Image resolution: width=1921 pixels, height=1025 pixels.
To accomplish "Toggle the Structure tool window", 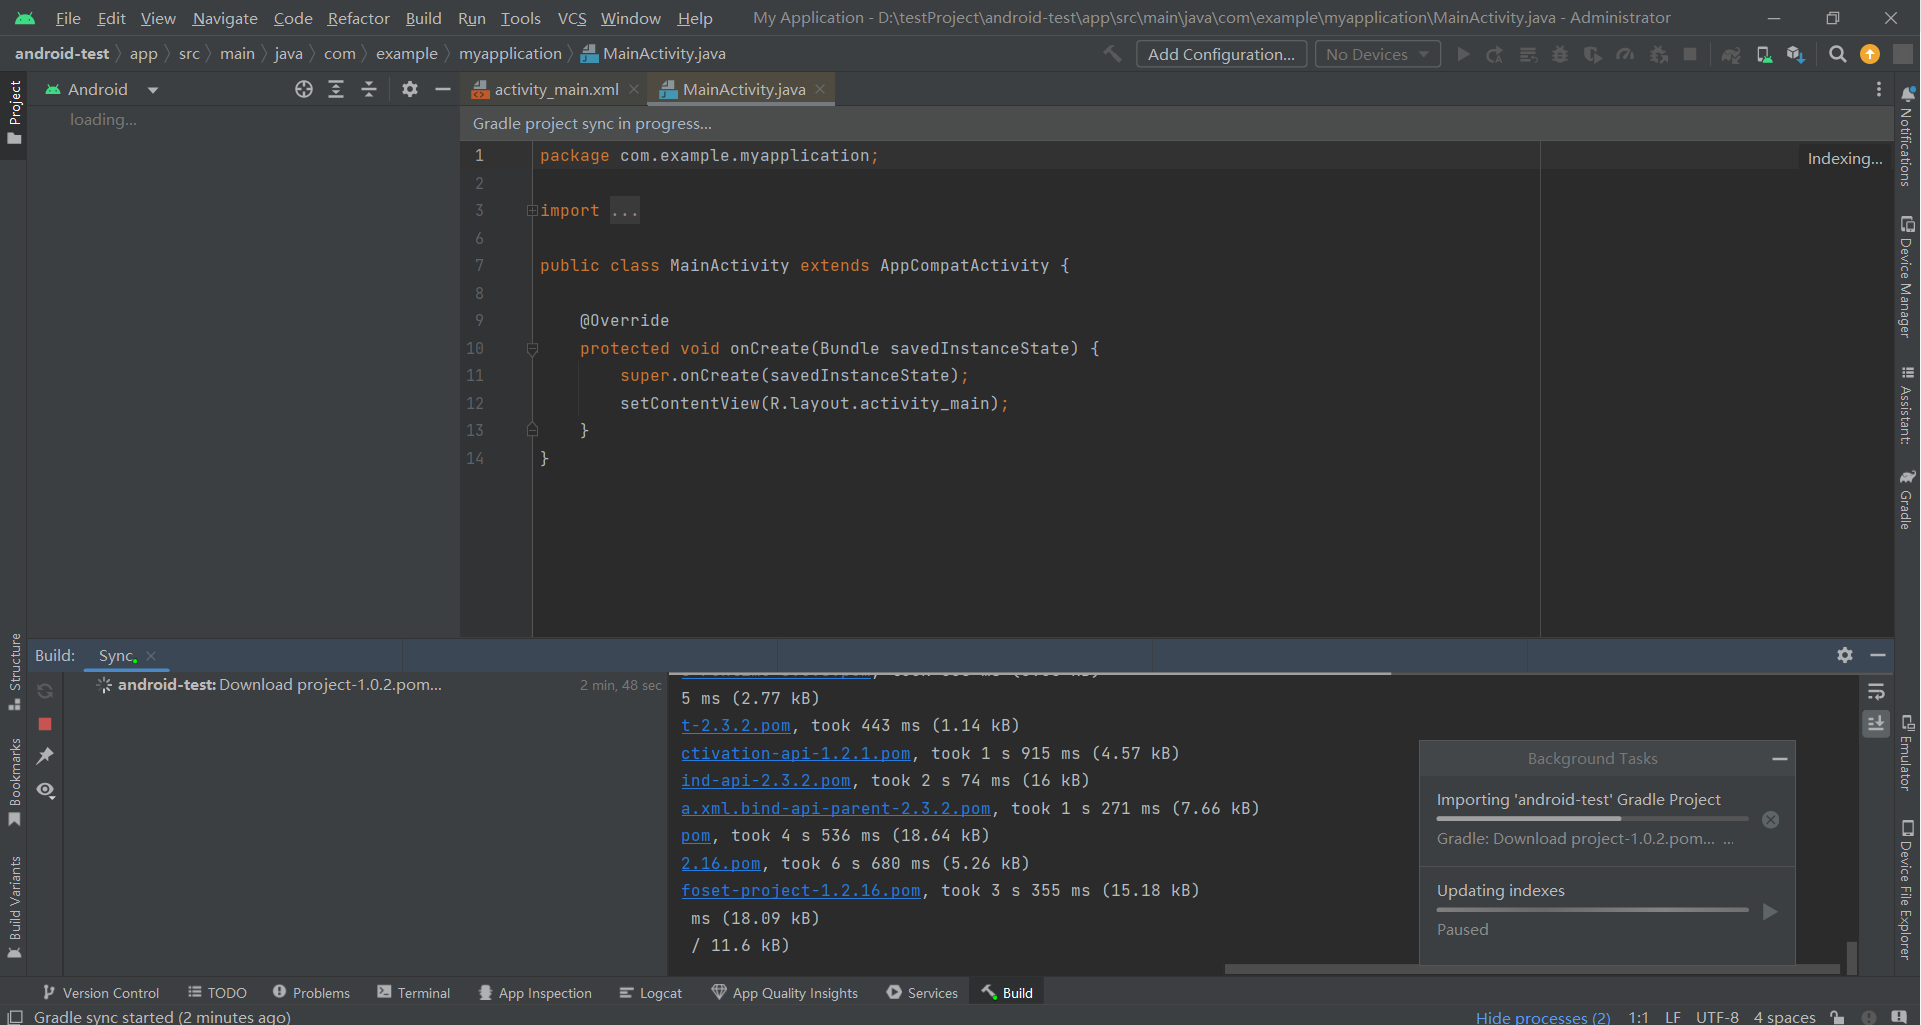I will (14, 672).
